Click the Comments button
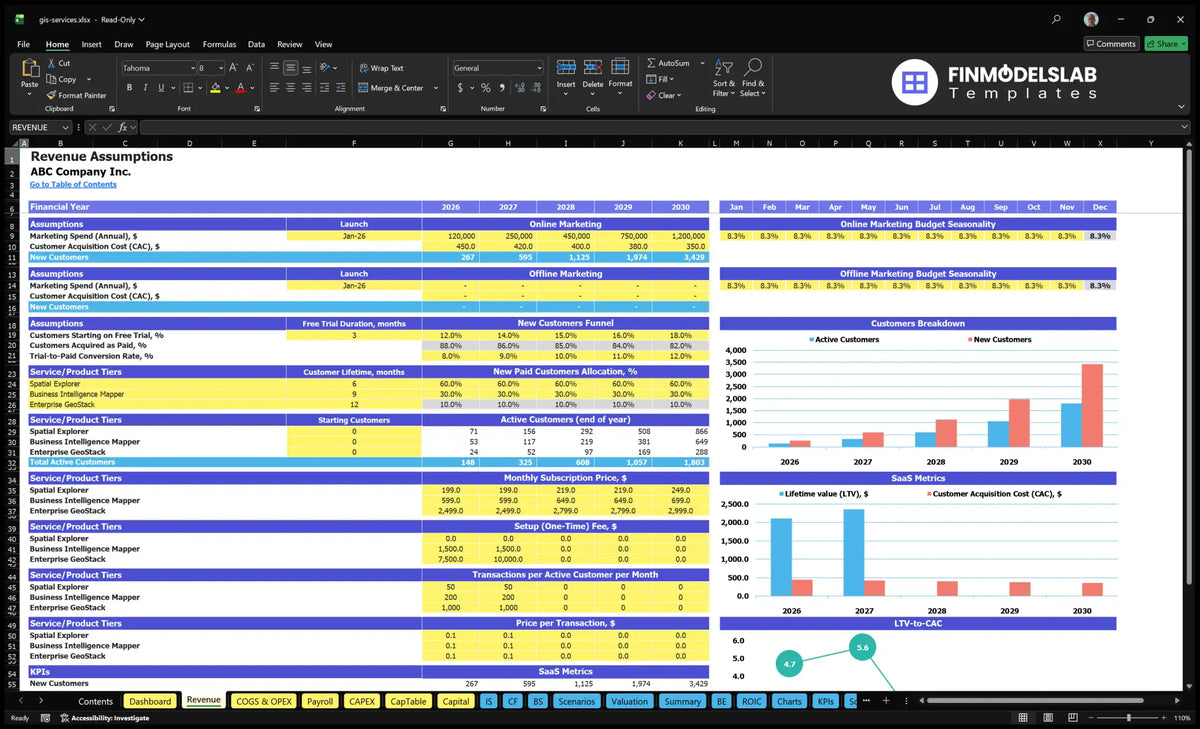 (x=1111, y=44)
